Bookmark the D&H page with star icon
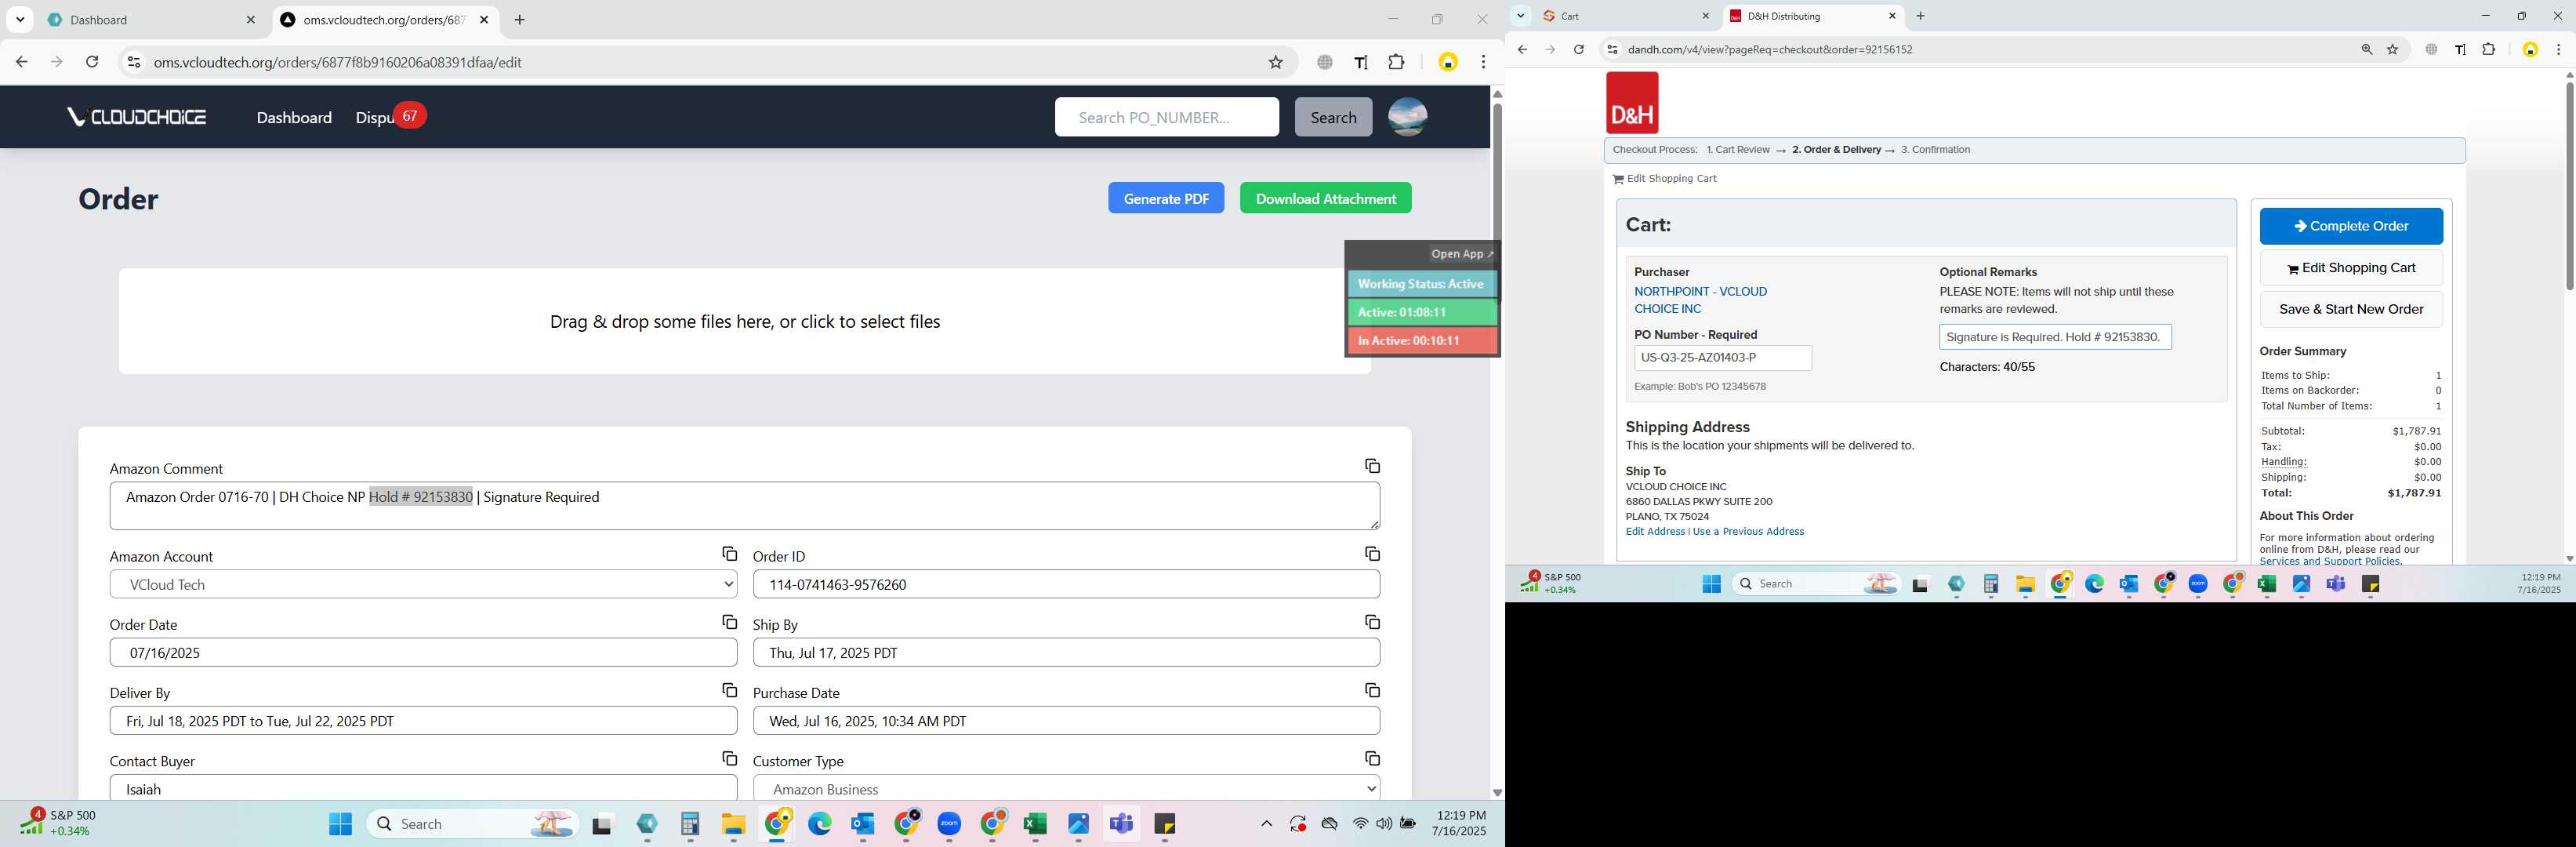 (x=2393, y=49)
